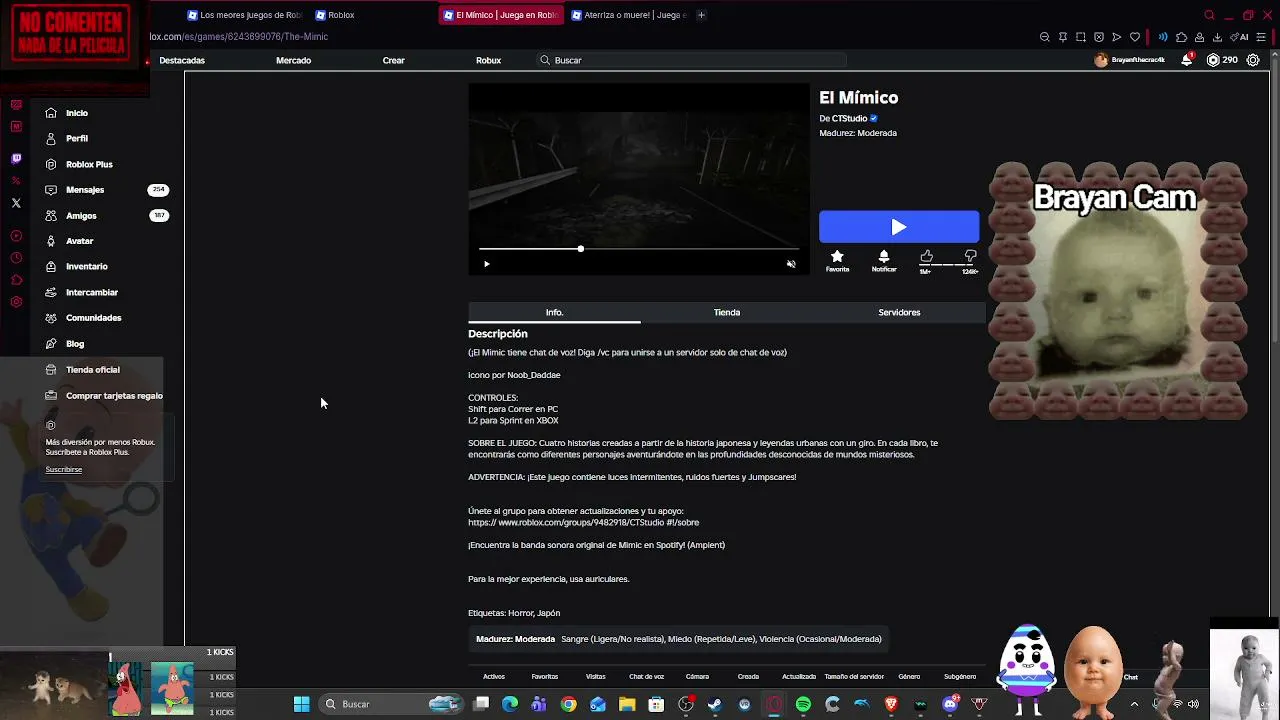
Task: Open the browser extensions puzzle icon
Action: pos(1181,37)
